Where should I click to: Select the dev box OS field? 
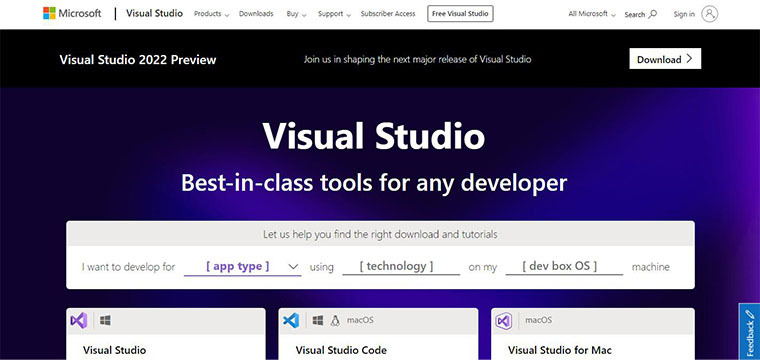point(564,266)
